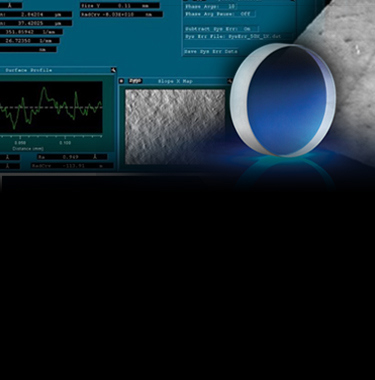Click the Slope X Map window menu dot
375x380 pixels.
click(122, 81)
